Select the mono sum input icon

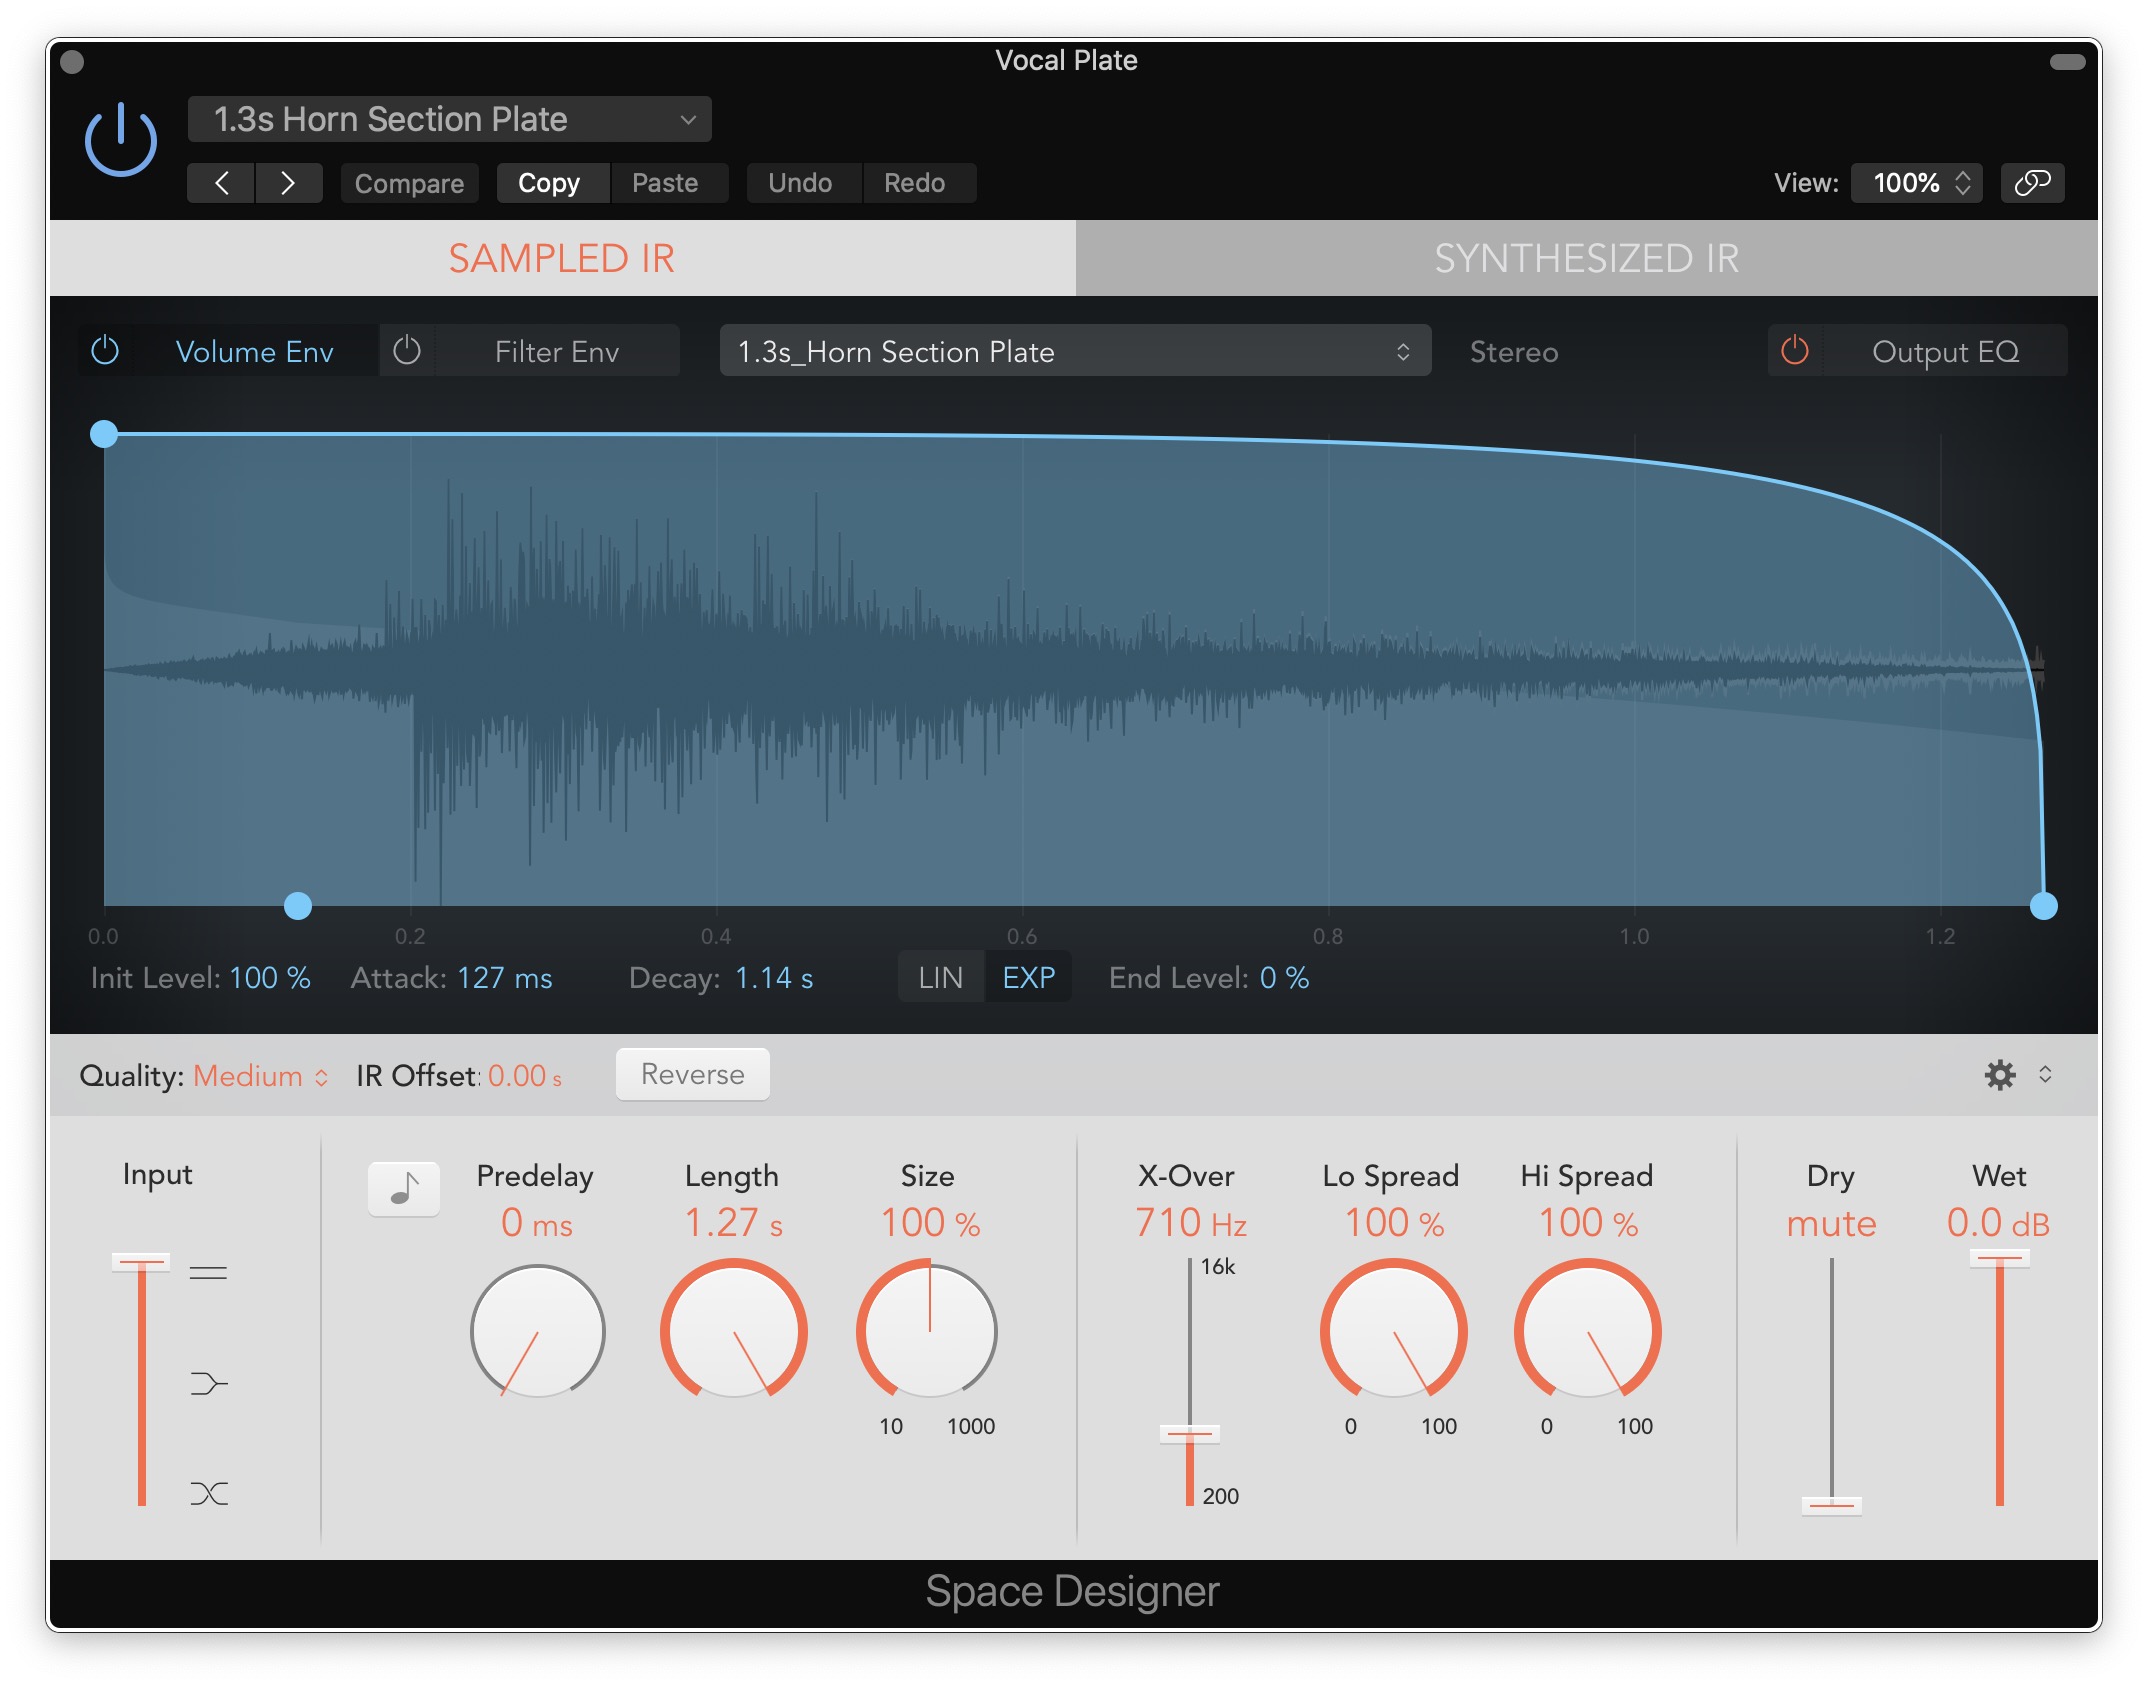click(208, 1383)
